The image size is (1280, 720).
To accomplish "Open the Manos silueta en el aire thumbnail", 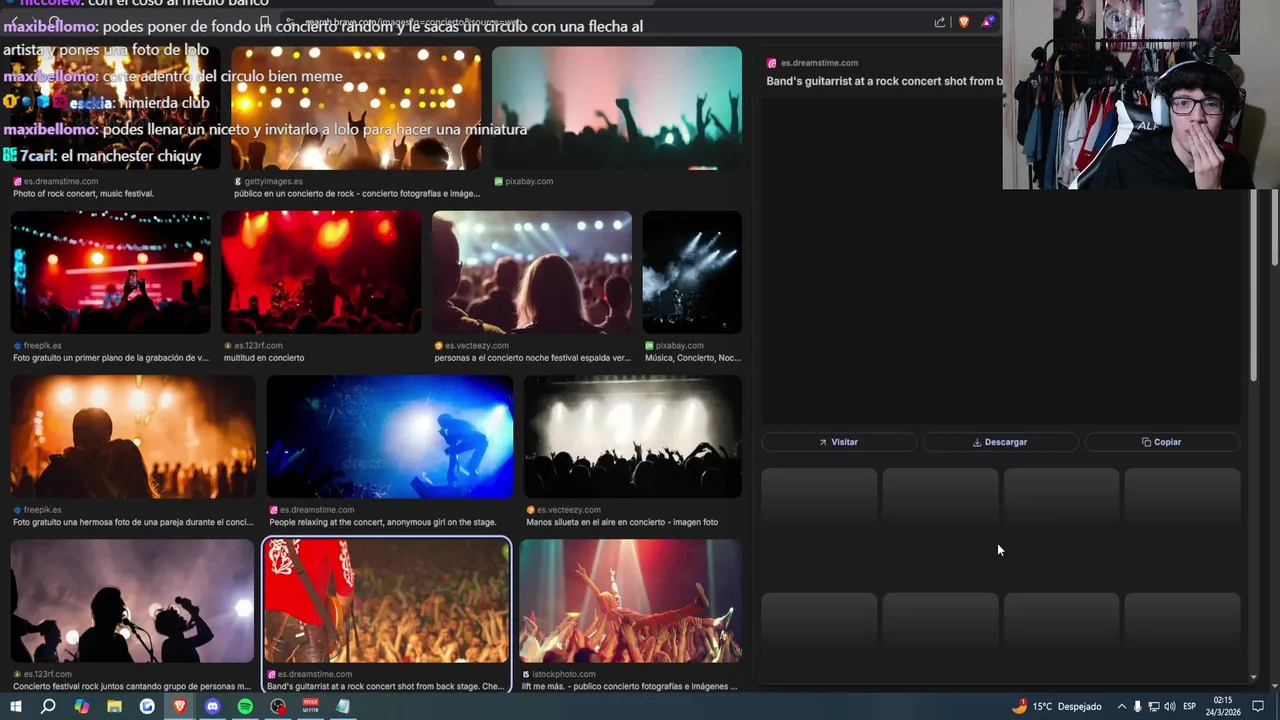I will 633,437.
